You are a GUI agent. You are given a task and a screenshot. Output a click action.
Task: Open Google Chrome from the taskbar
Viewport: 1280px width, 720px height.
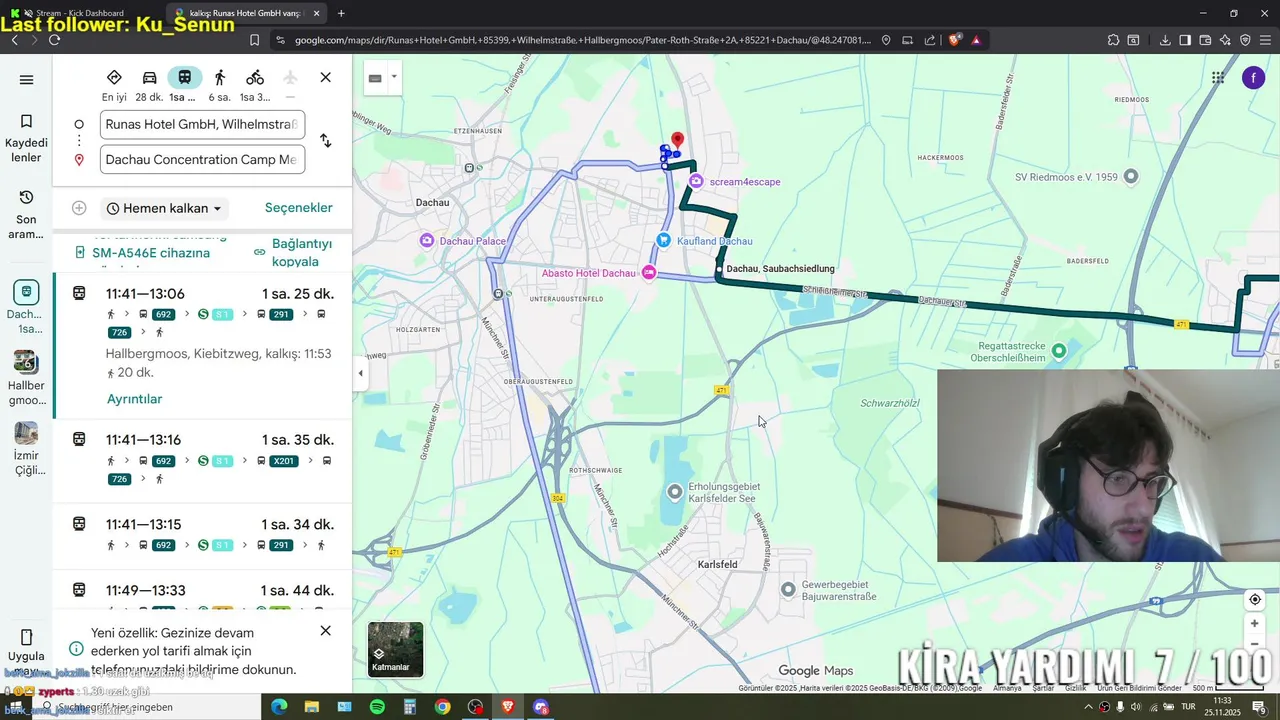click(x=442, y=707)
